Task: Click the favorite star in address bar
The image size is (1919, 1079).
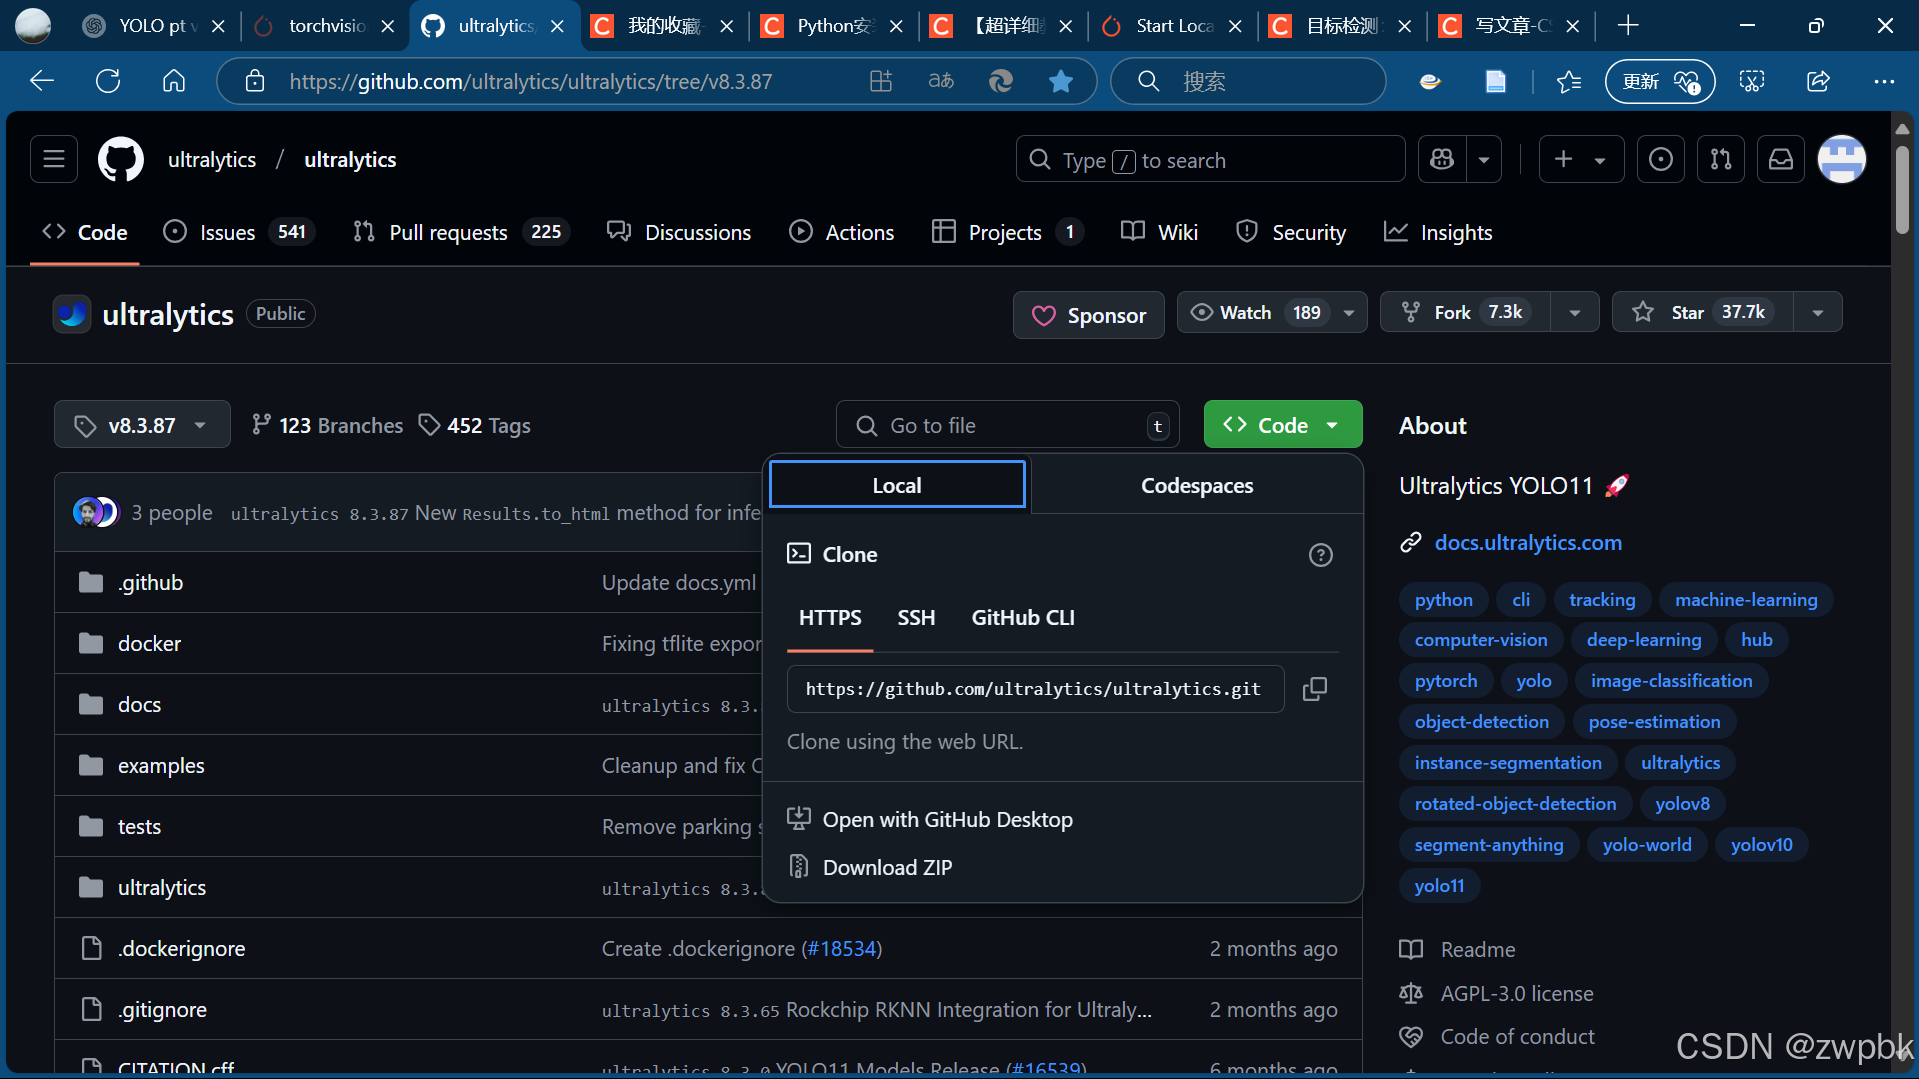Action: 1061,81
